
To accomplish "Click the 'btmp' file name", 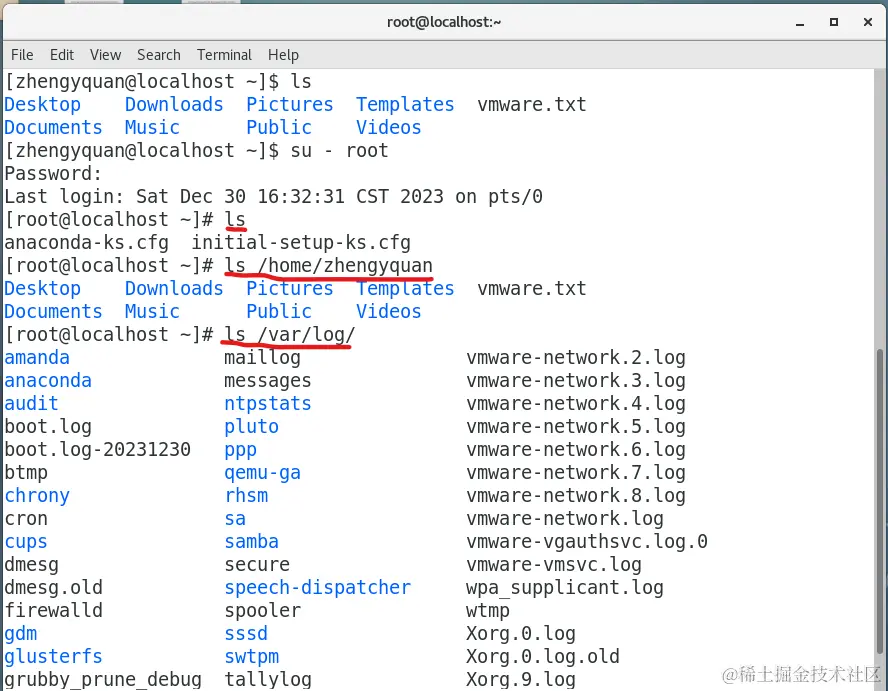I will tap(26, 473).
